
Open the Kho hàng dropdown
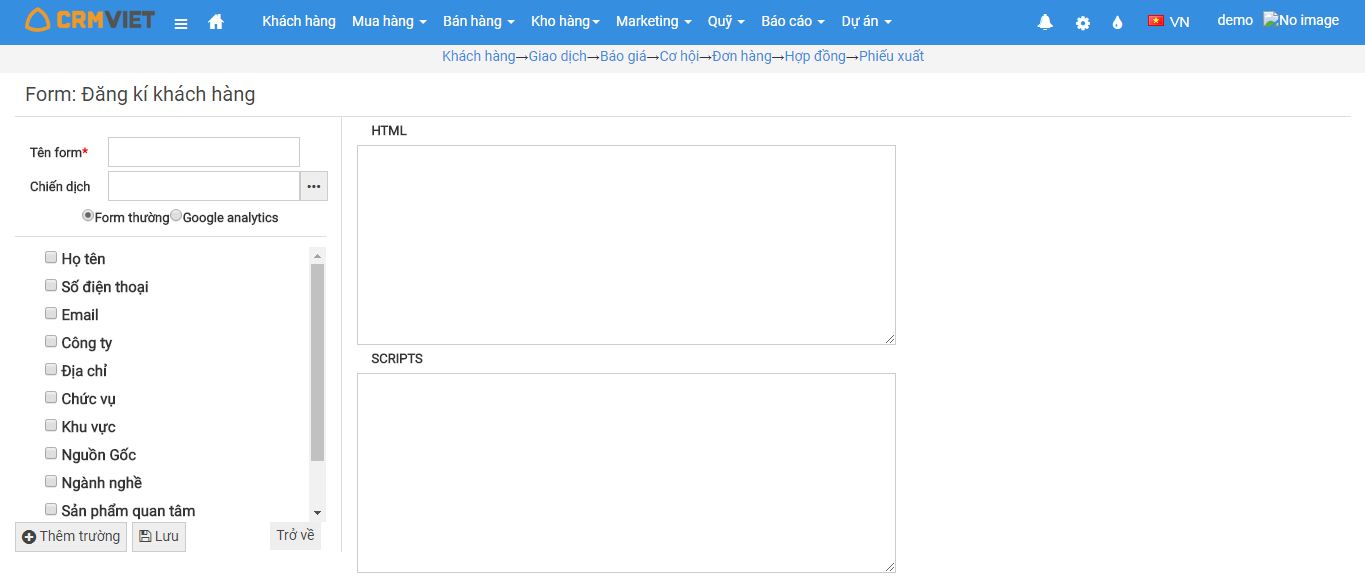pyautogui.click(x=565, y=21)
